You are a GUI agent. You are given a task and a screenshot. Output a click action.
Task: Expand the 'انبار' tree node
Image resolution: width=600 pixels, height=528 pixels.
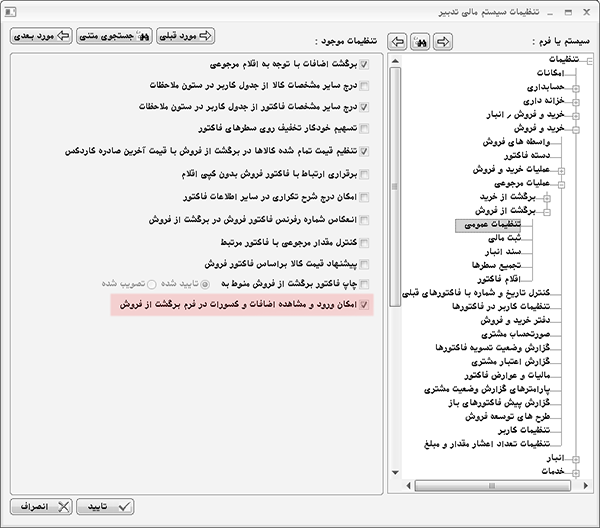576,457
